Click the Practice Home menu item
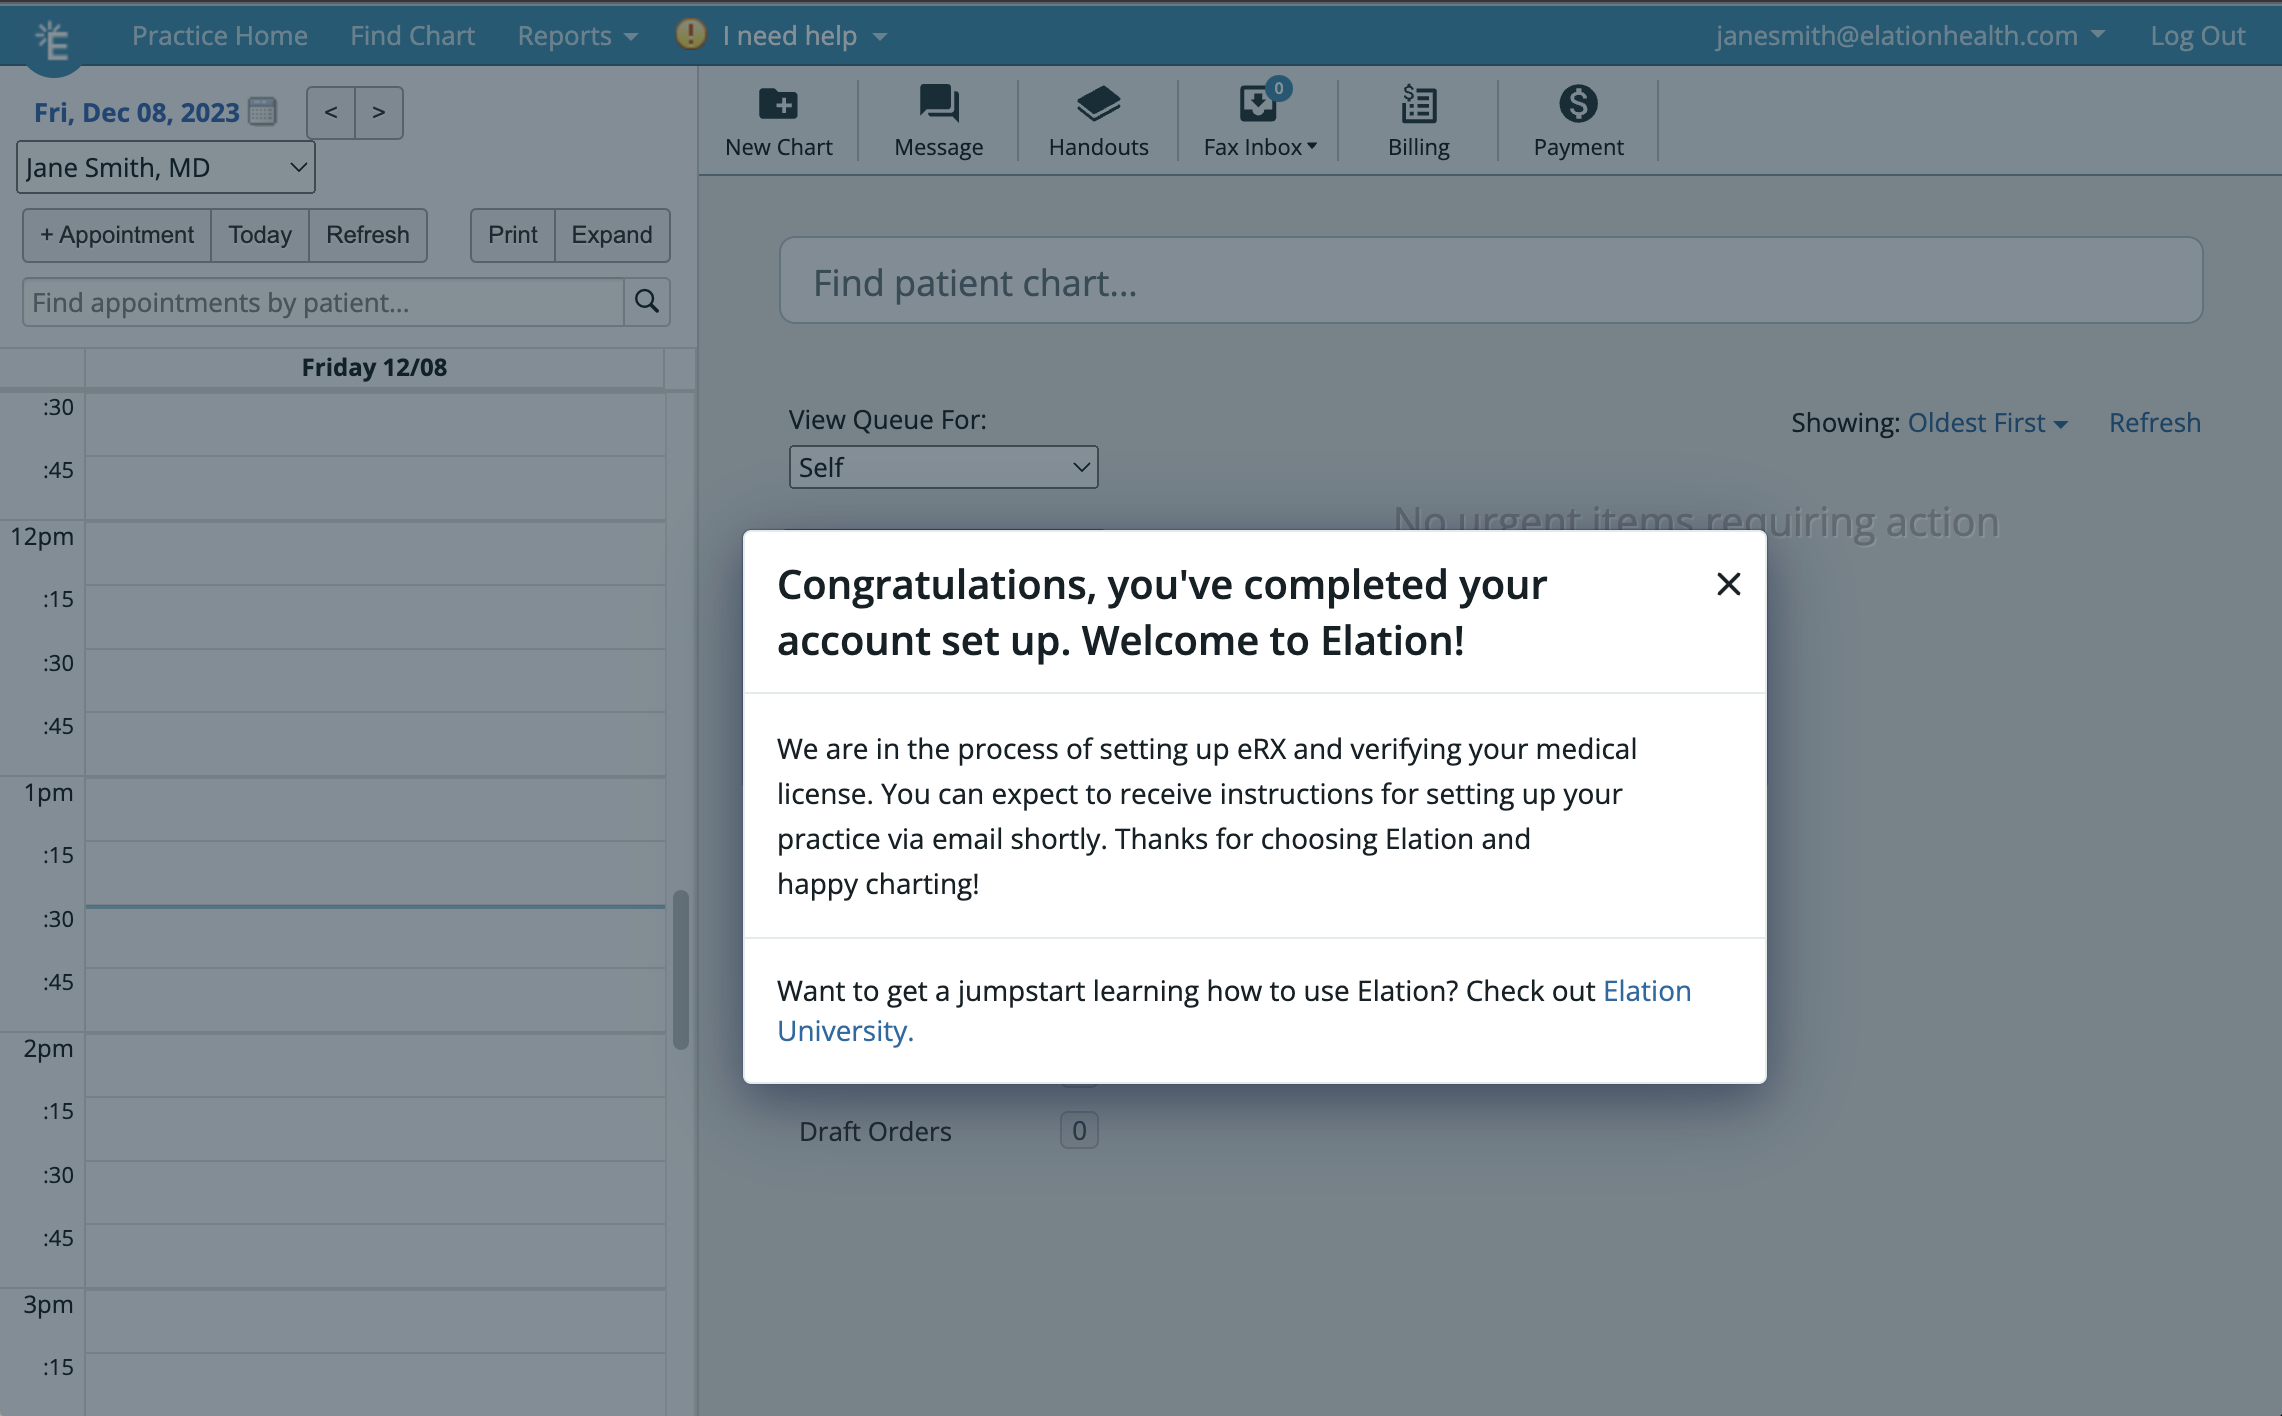This screenshot has width=2282, height=1416. point(220,33)
